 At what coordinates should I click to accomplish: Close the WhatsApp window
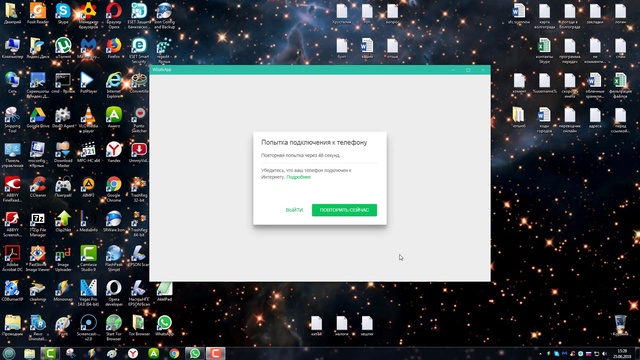click(x=483, y=70)
